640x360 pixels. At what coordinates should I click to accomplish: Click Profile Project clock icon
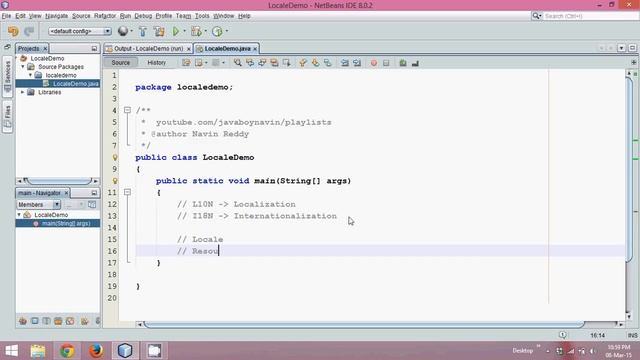217,31
